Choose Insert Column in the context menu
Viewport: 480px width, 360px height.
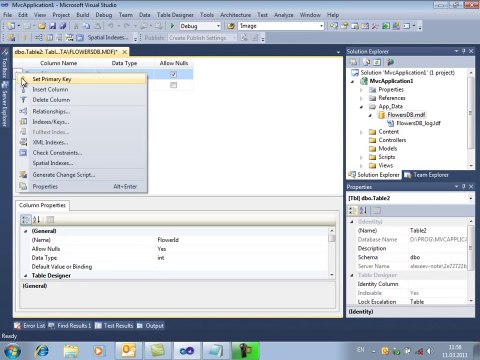point(82,89)
